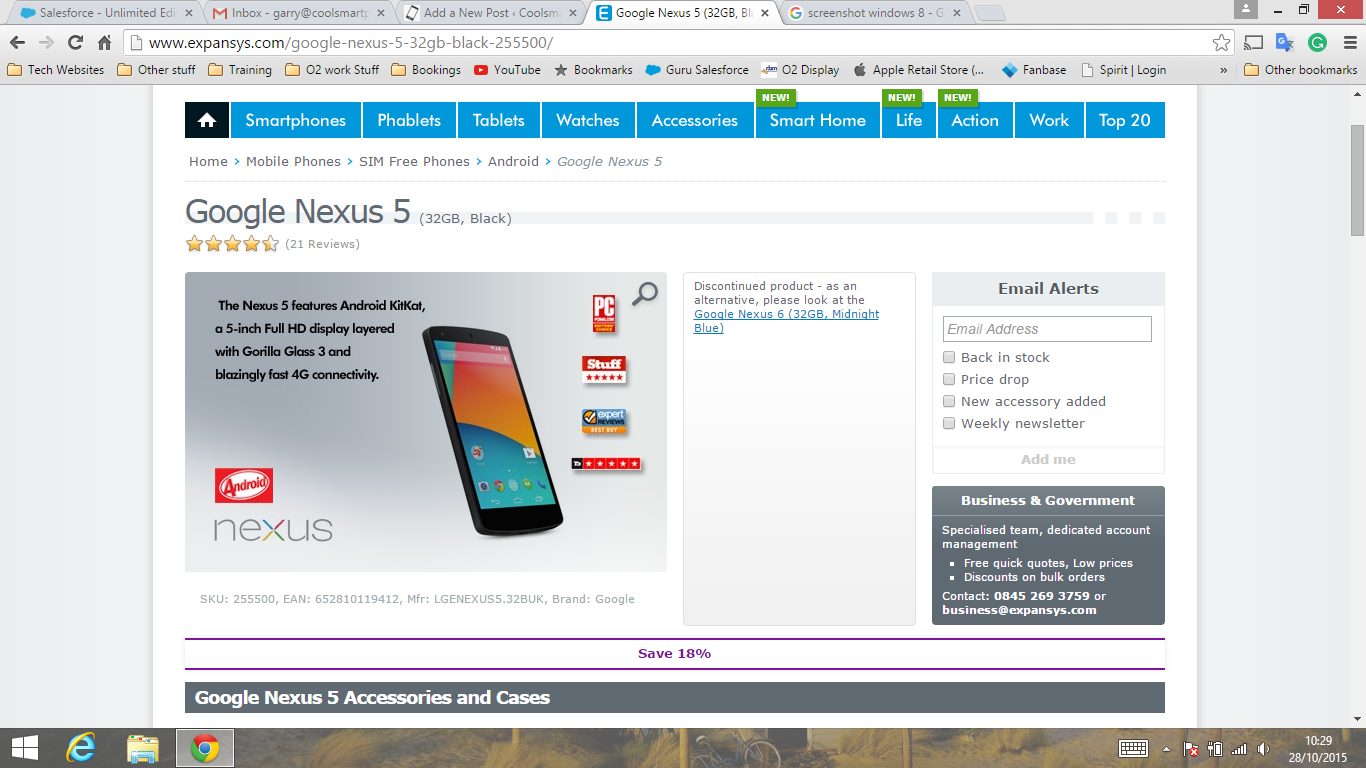Open Windows Start button

[25, 748]
